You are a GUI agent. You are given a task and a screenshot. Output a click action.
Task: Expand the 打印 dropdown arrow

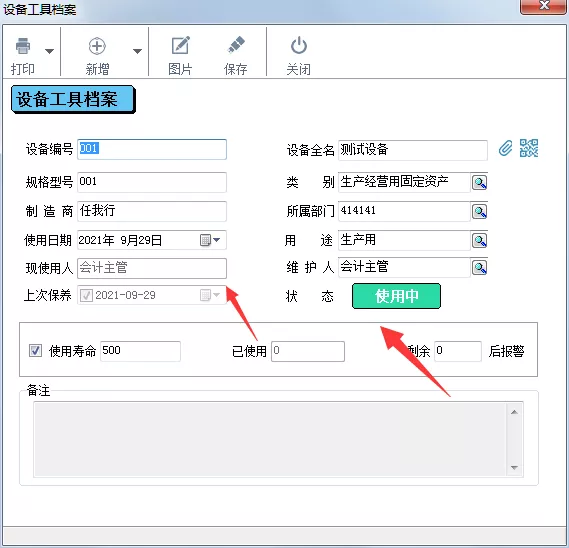49,51
